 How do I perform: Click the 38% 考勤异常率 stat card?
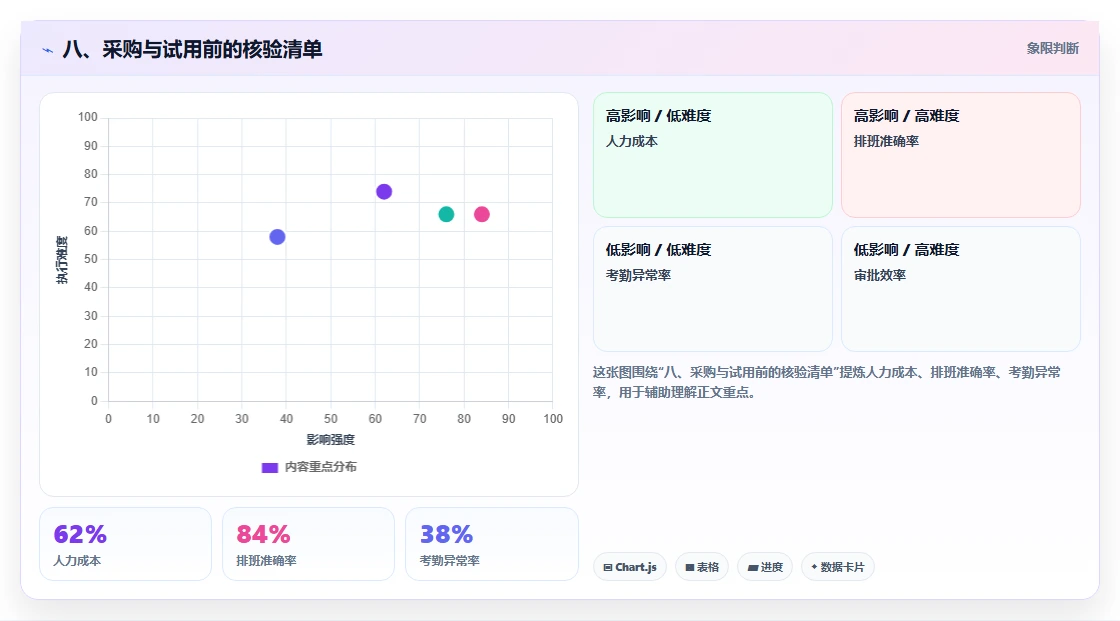[x=491, y=544]
